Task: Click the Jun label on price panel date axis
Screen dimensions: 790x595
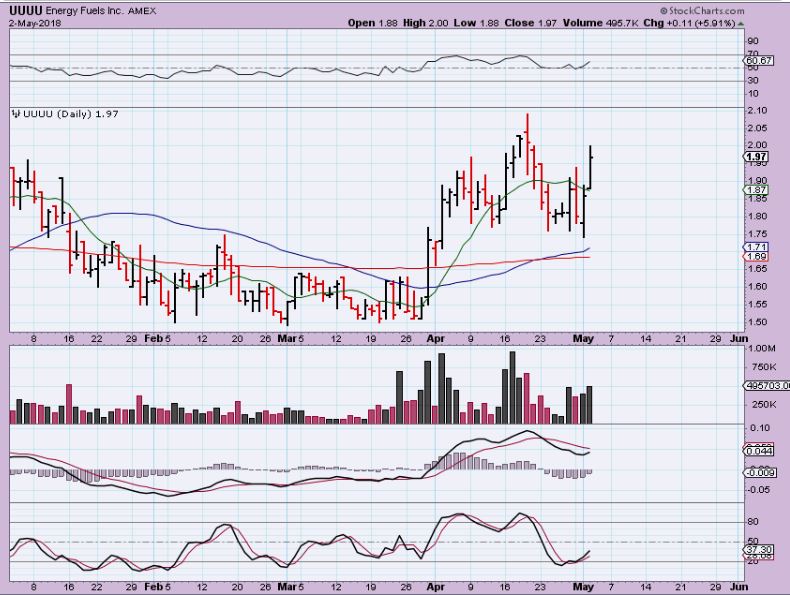Action: pyautogui.click(x=739, y=339)
